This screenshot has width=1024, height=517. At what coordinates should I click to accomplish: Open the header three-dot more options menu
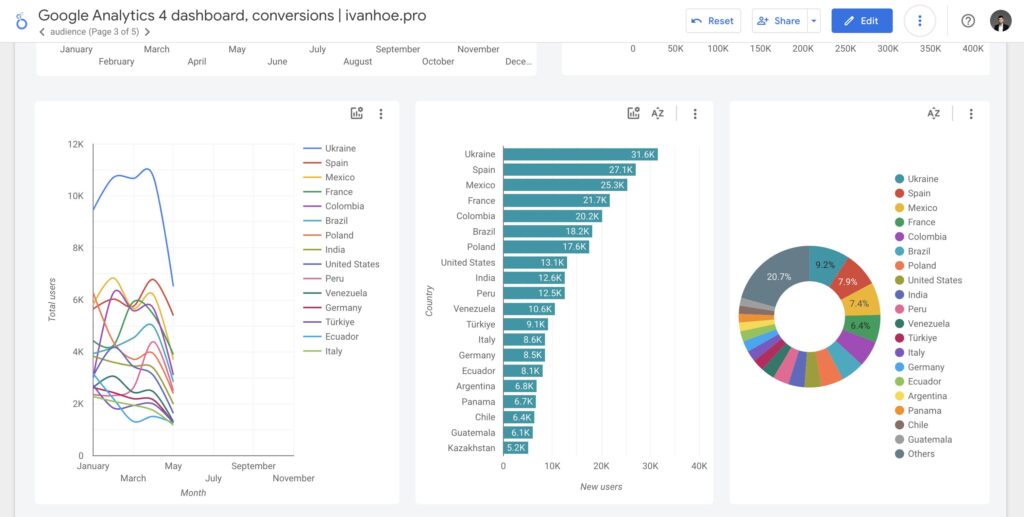(919, 21)
